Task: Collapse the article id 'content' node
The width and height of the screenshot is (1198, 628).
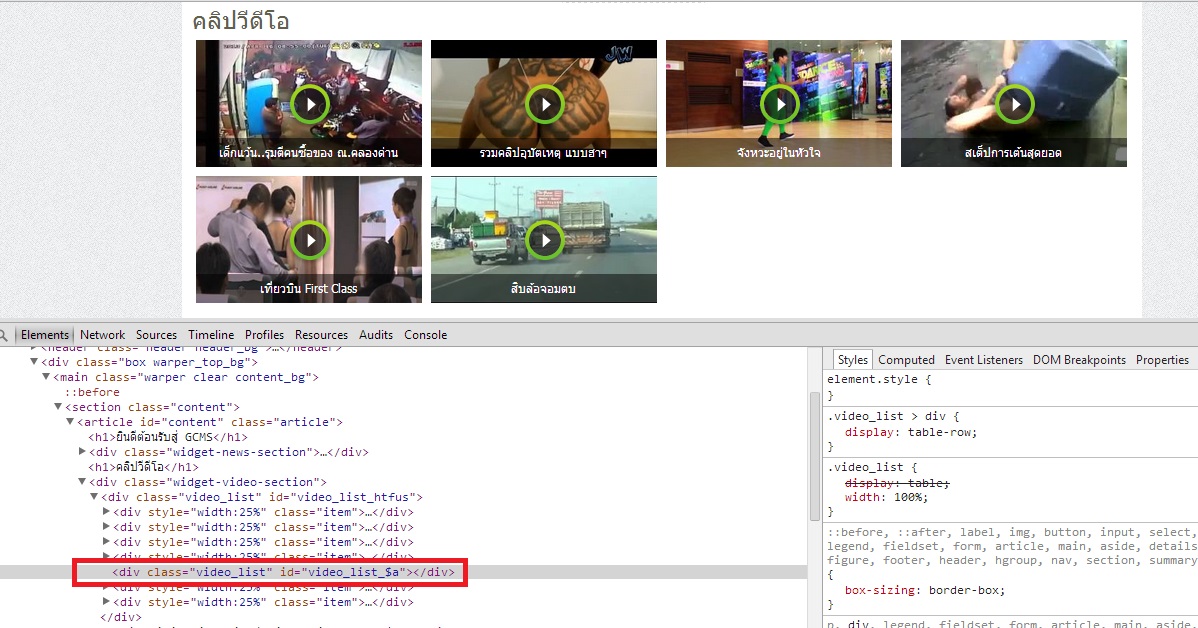Action: [70, 422]
